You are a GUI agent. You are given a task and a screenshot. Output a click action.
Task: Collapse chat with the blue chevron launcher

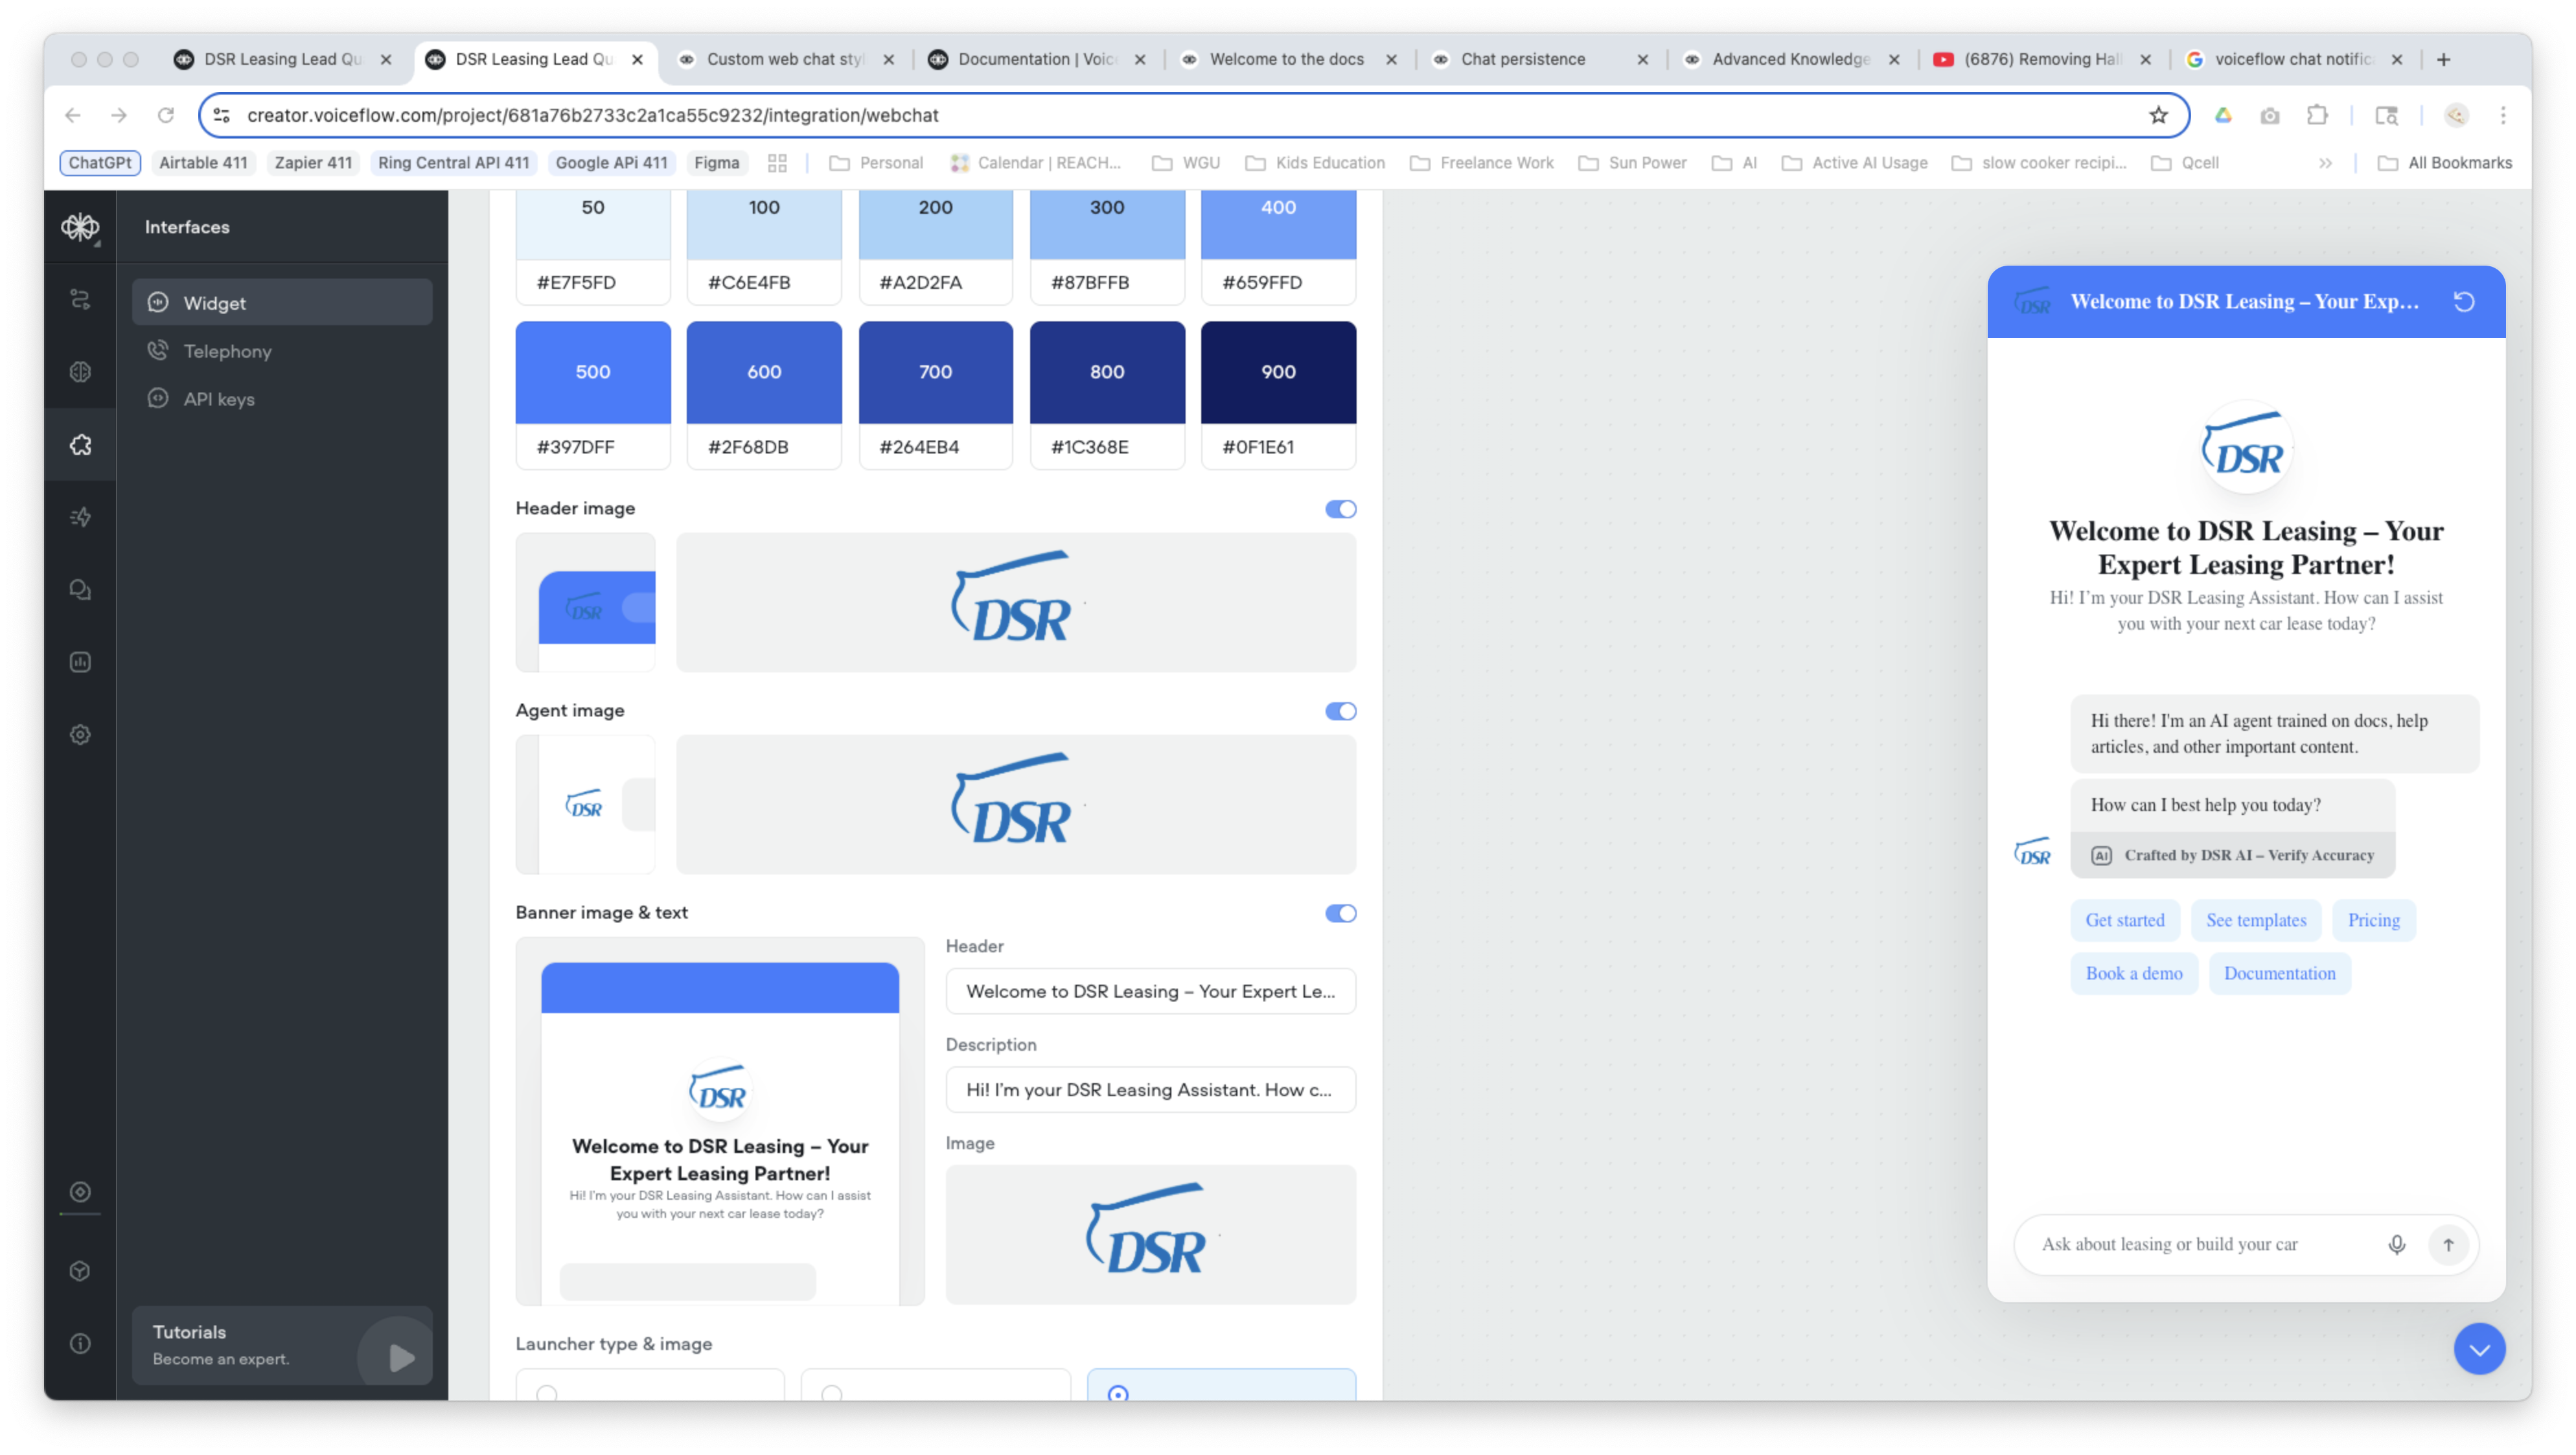[x=2478, y=1348]
